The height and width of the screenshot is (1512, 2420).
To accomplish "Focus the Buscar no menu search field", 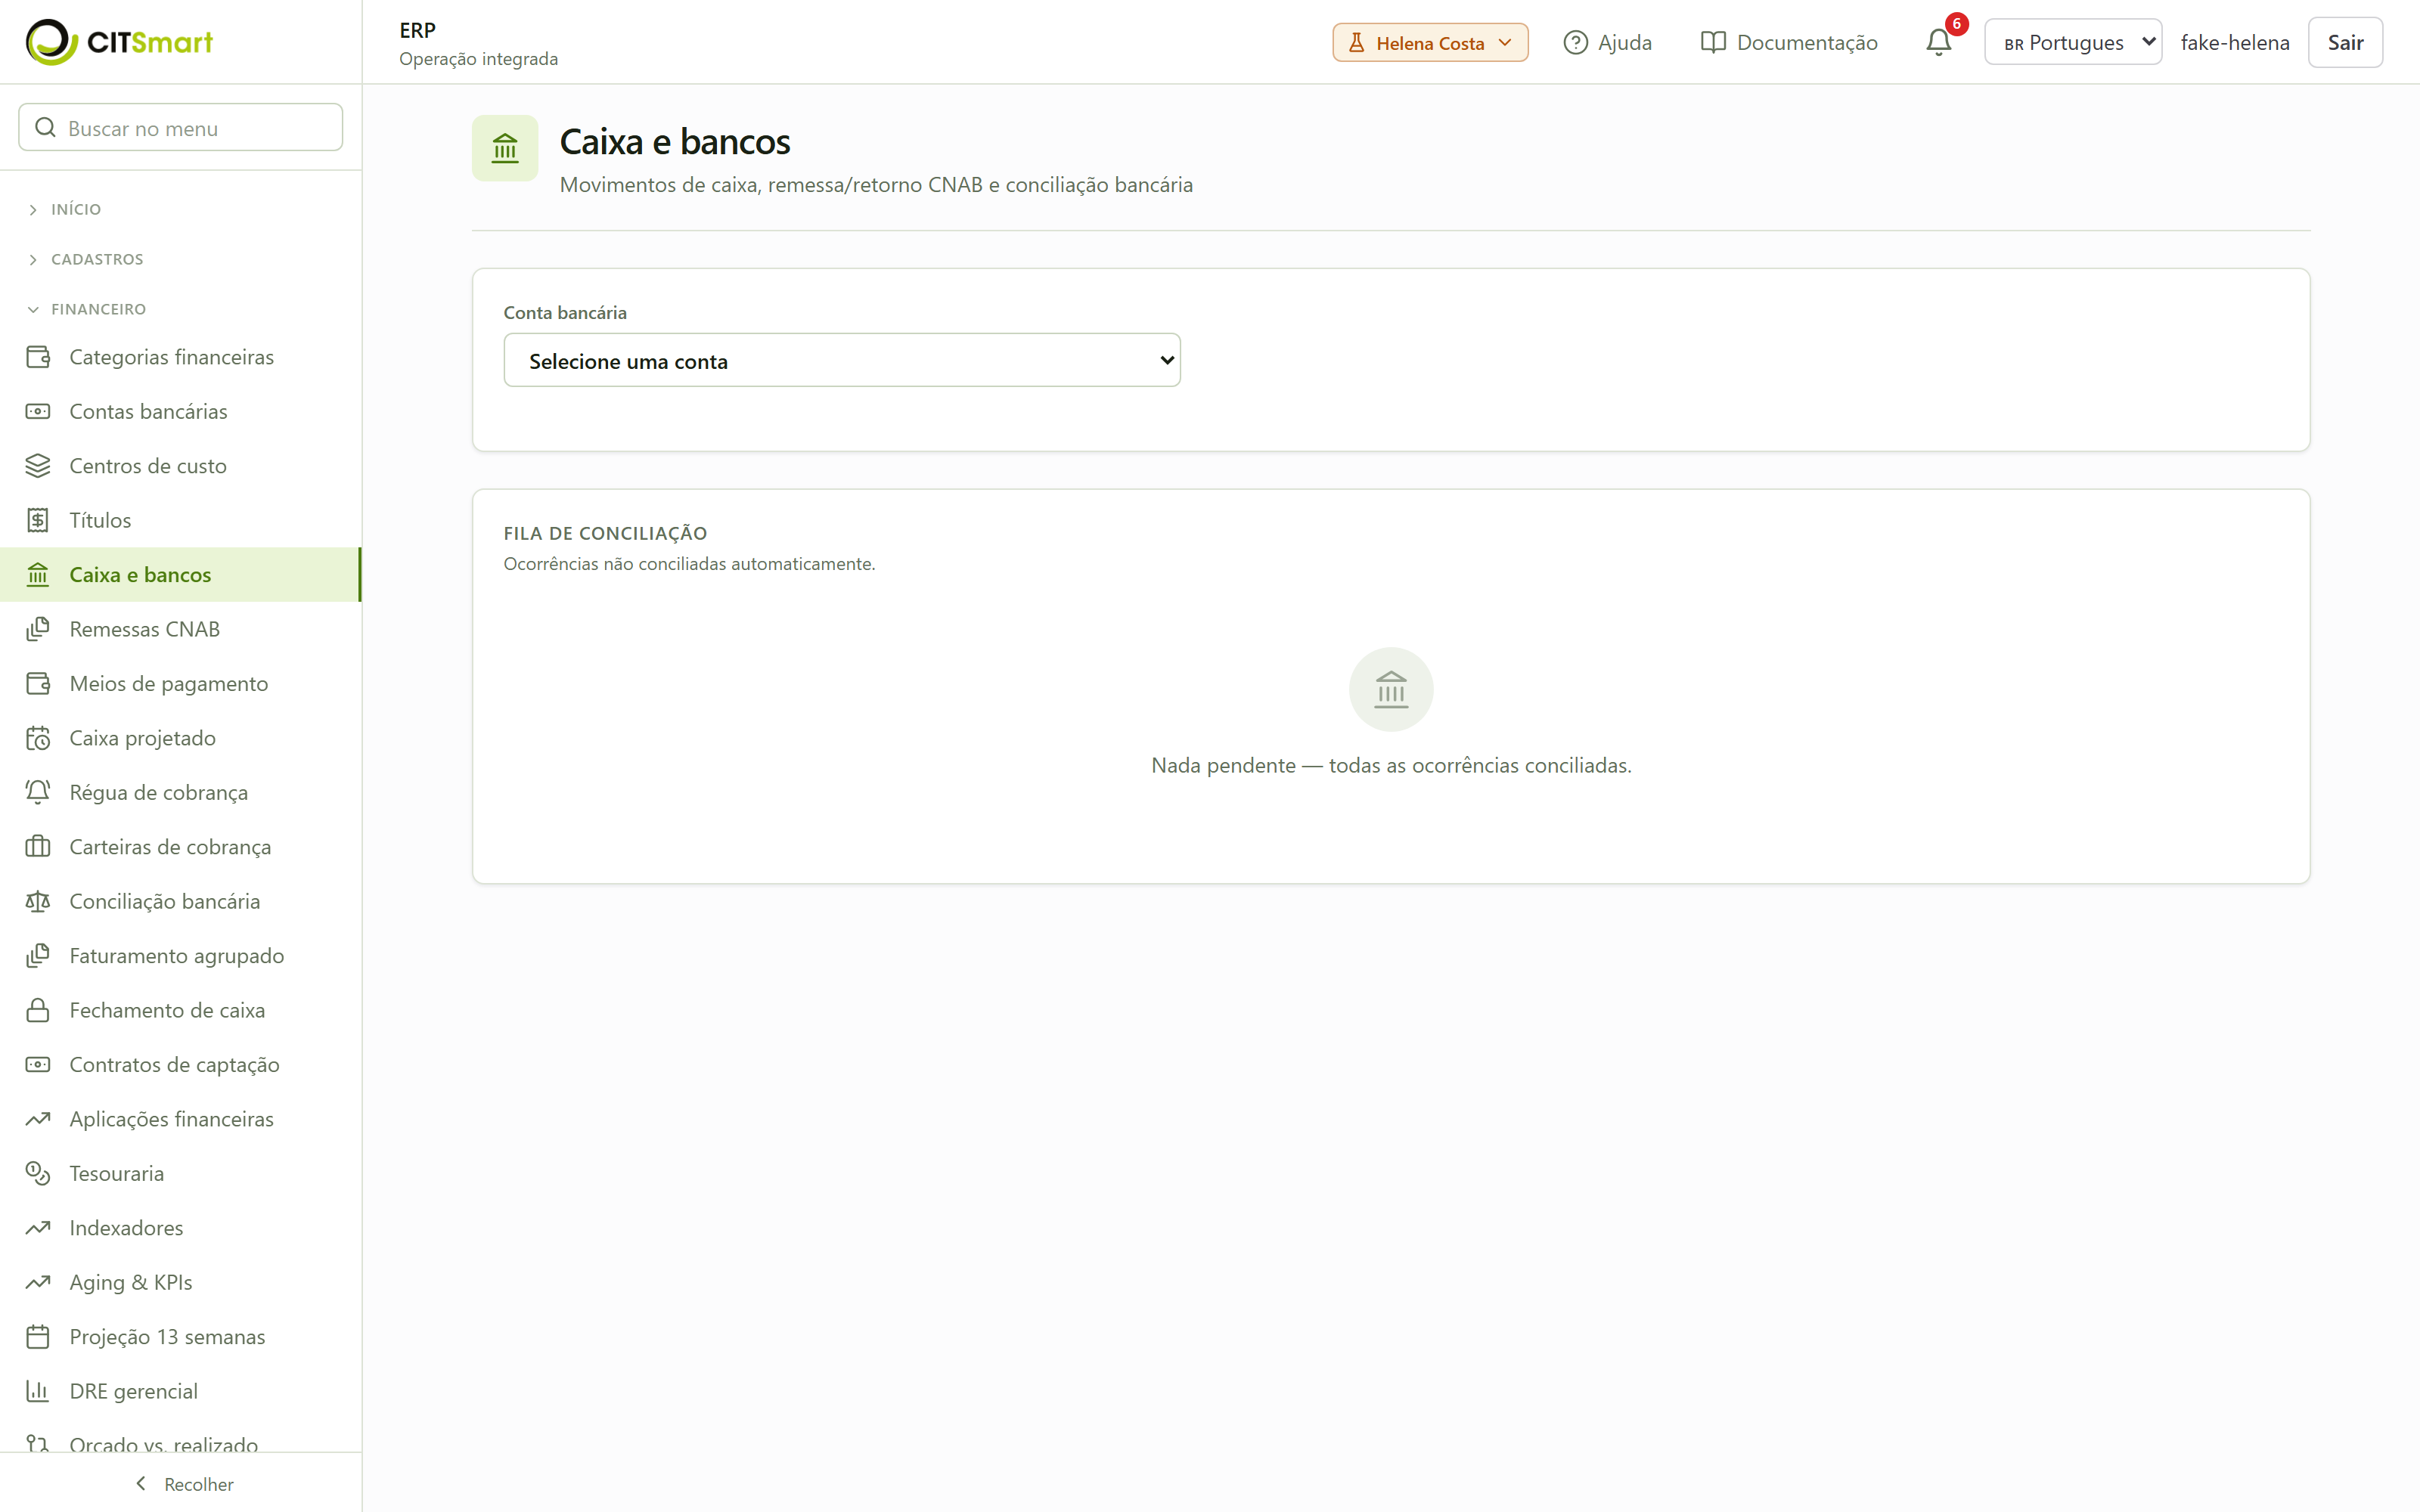I will (181, 128).
